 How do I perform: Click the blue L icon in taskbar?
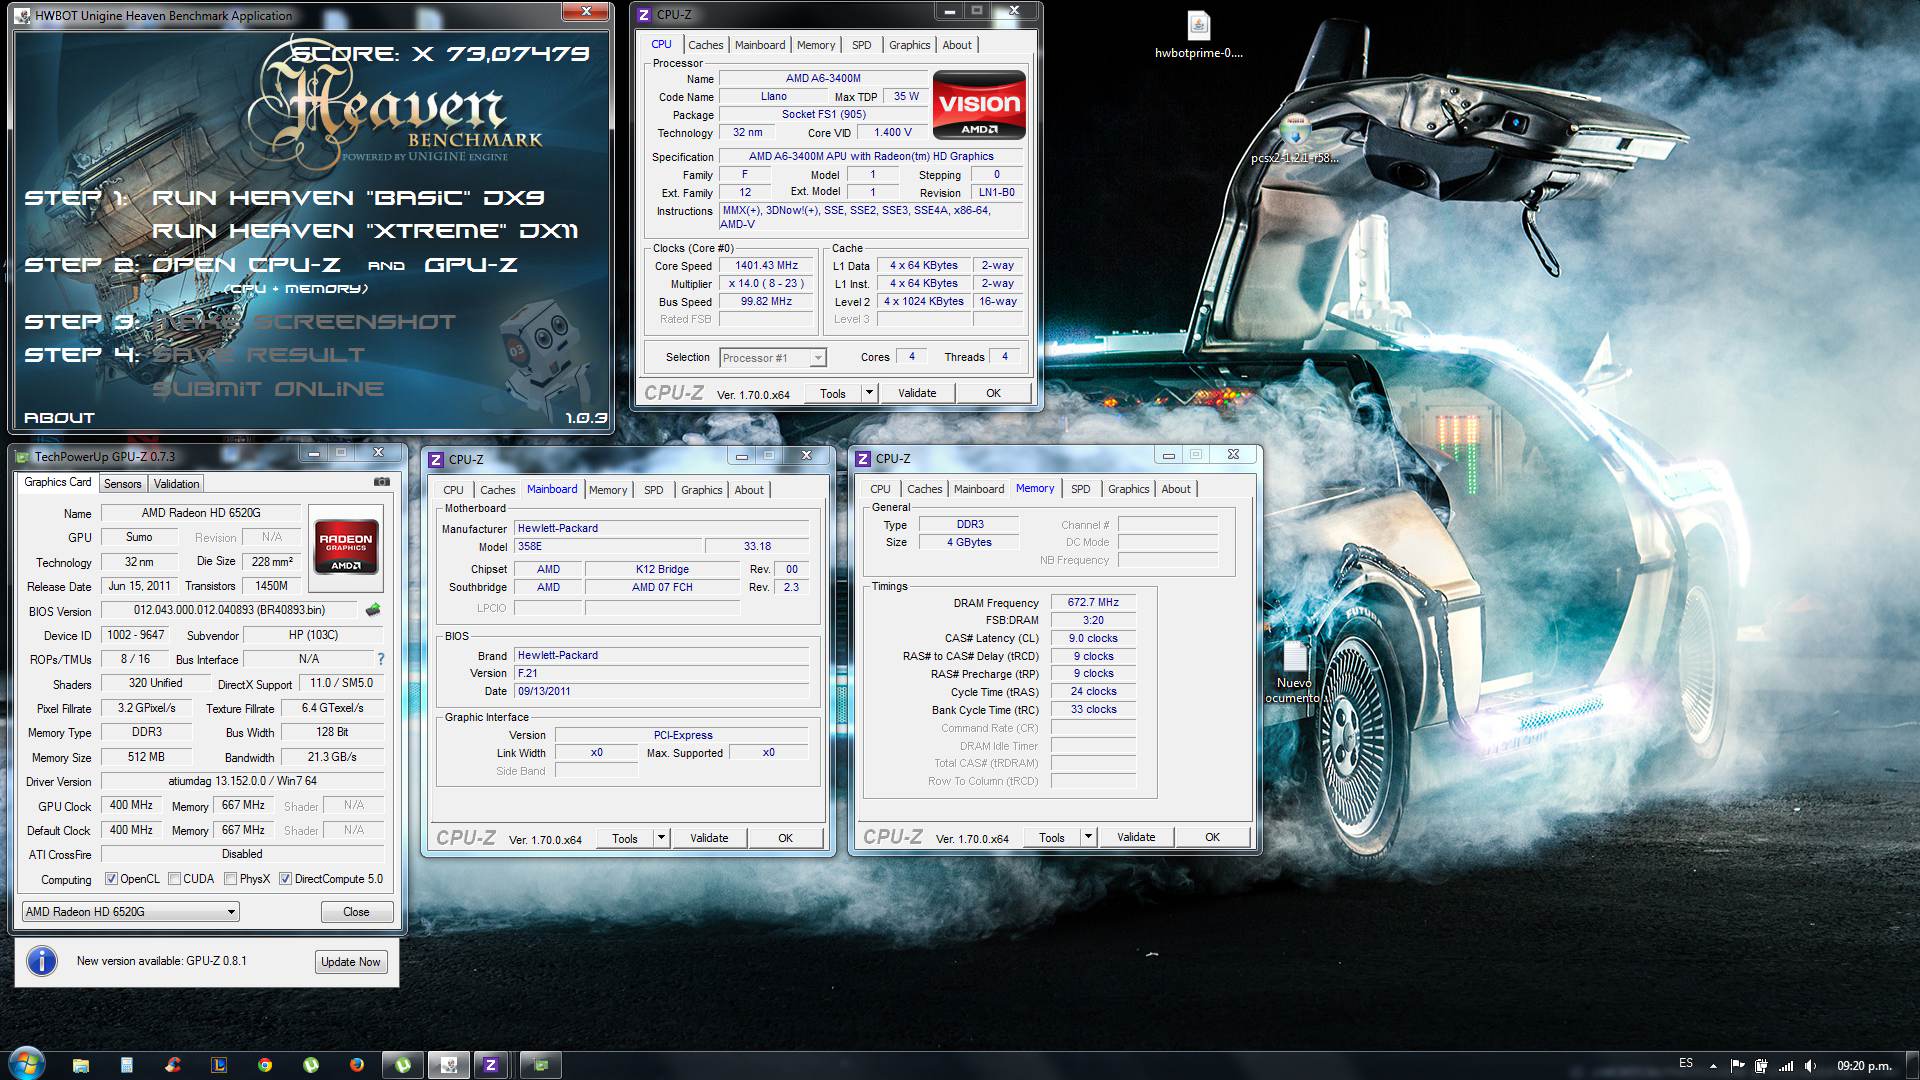click(x=219, y=1065)
